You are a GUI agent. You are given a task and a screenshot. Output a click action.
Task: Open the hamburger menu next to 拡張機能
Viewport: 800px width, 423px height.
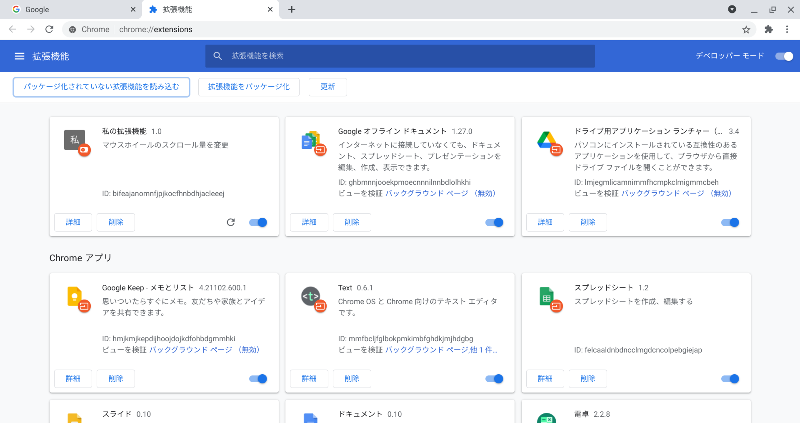pyautogui.click(x=19, y=56)
